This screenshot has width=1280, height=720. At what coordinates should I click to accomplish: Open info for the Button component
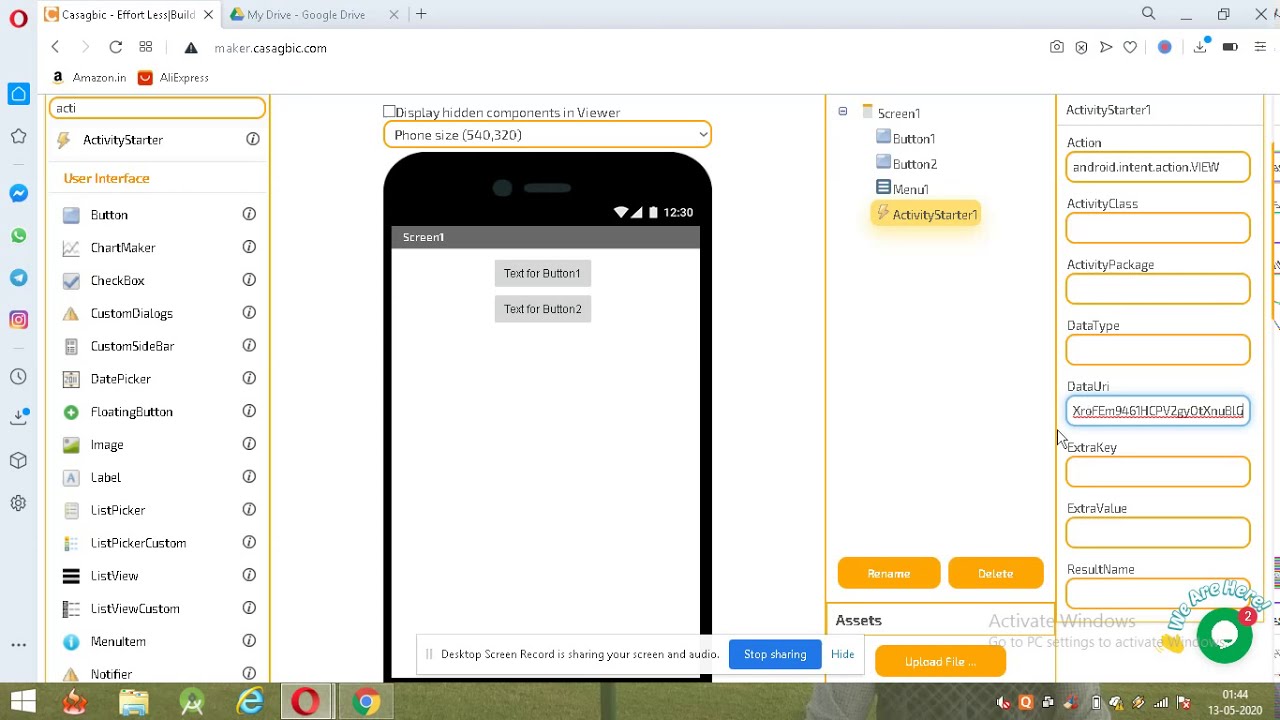(x=249, y=214)
